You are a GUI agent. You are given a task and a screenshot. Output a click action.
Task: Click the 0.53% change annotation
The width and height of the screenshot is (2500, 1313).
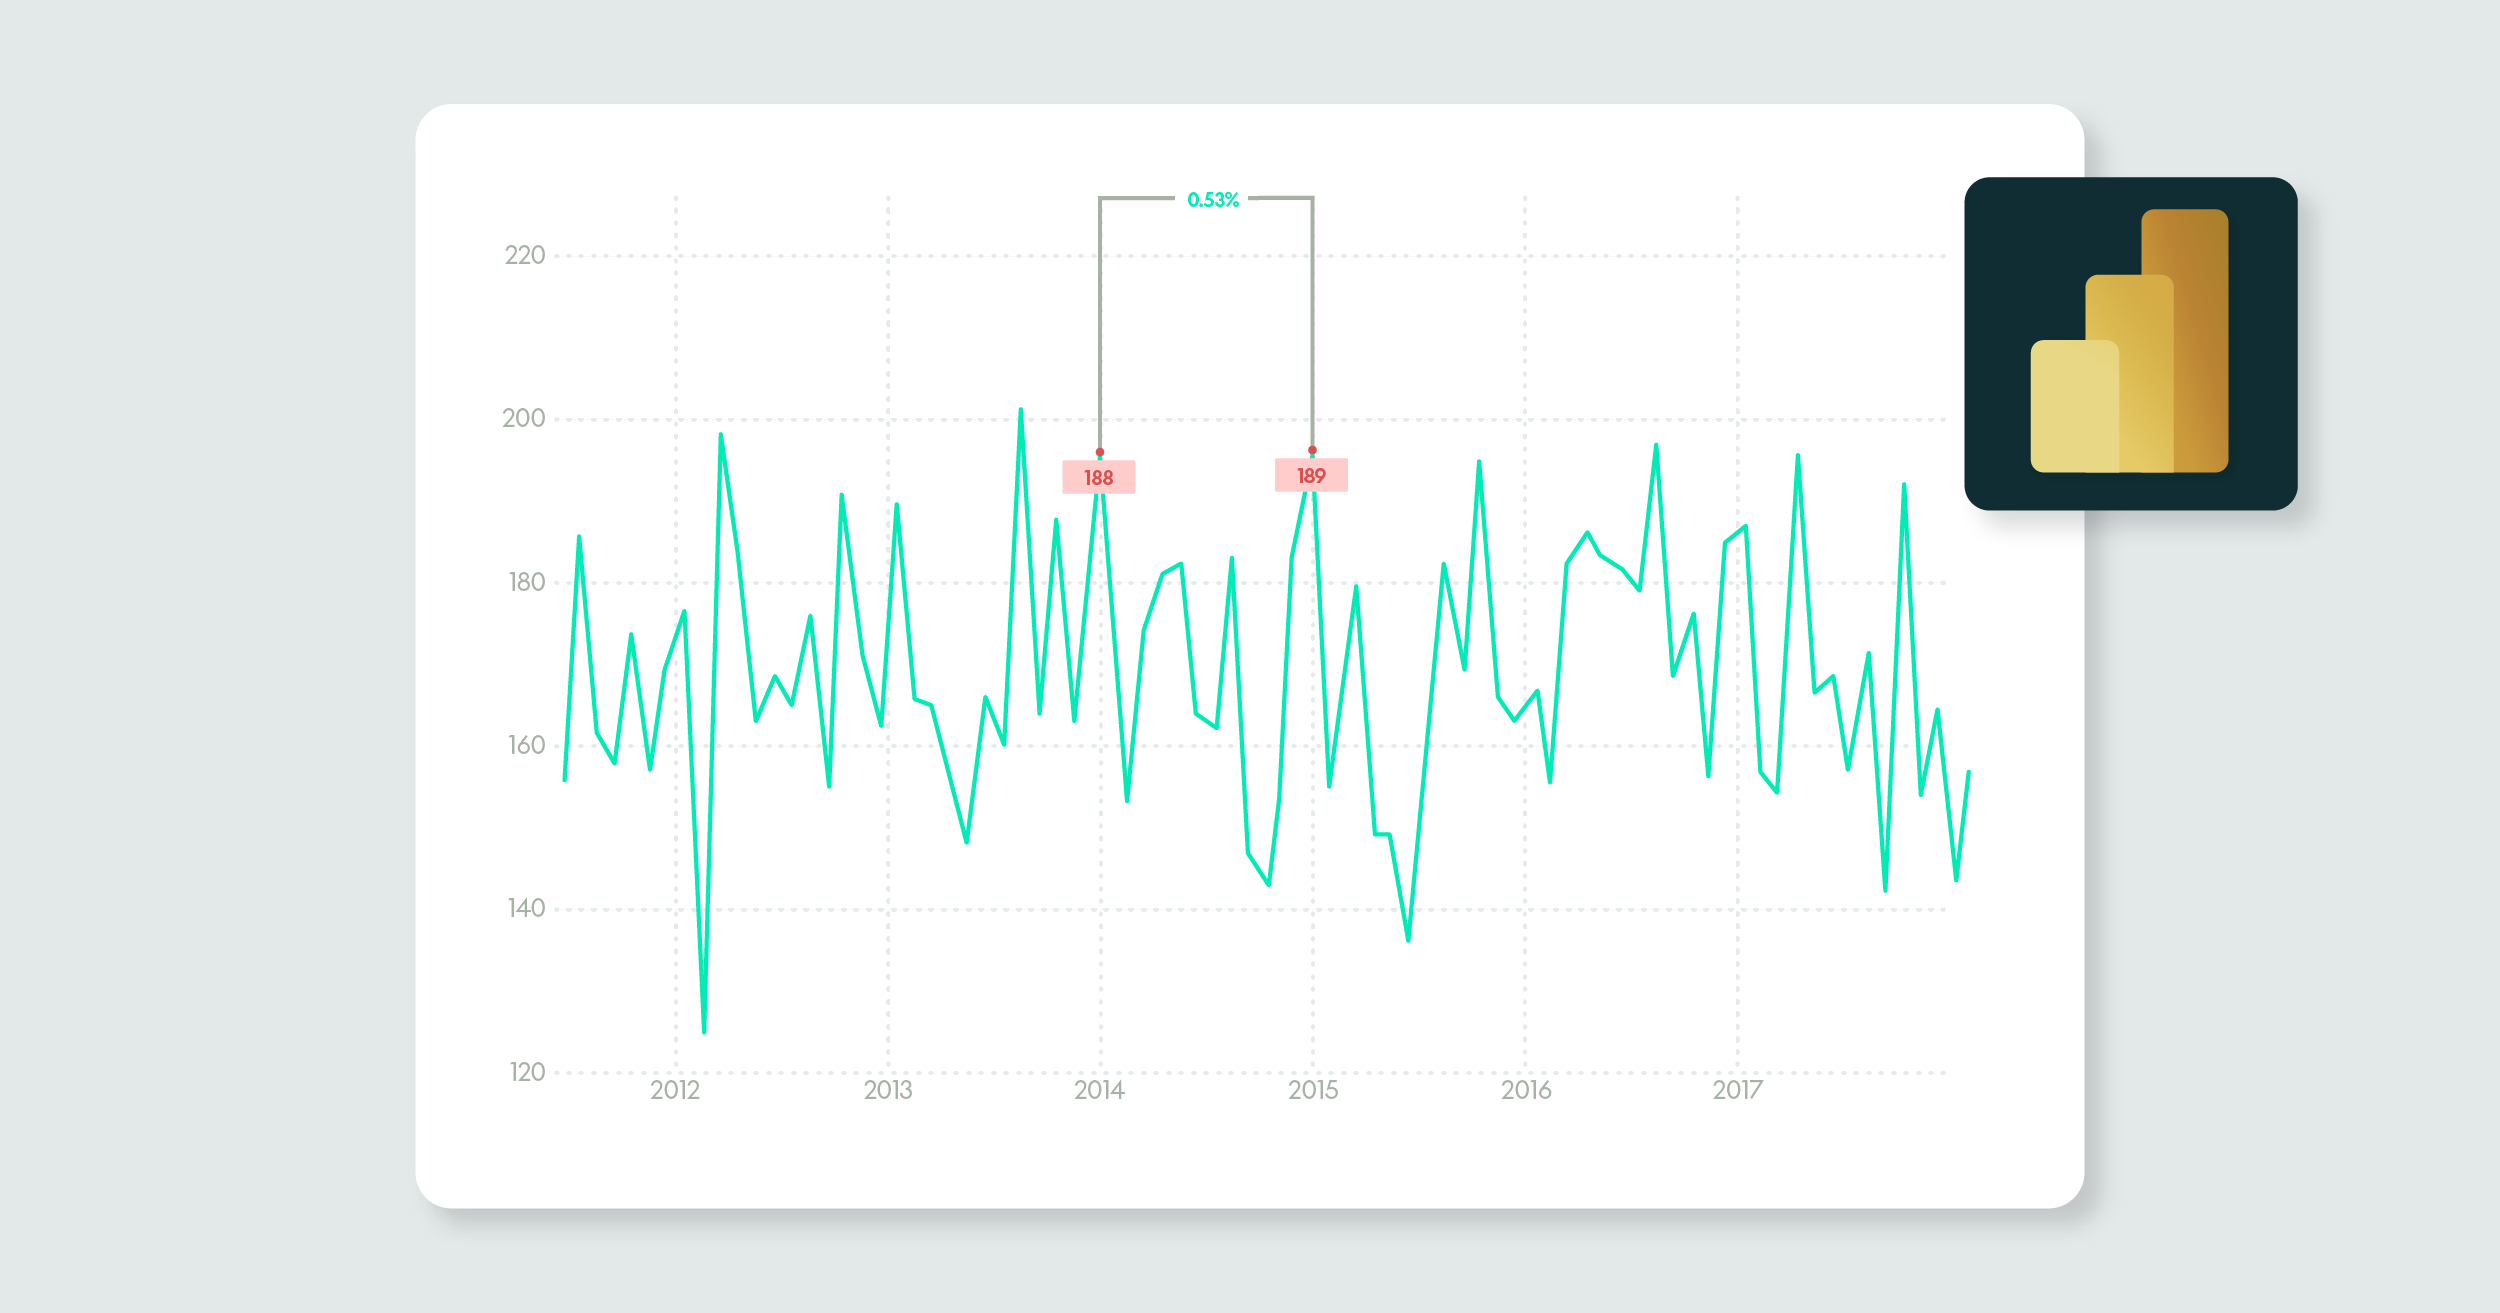click(x=1213, y=200)
